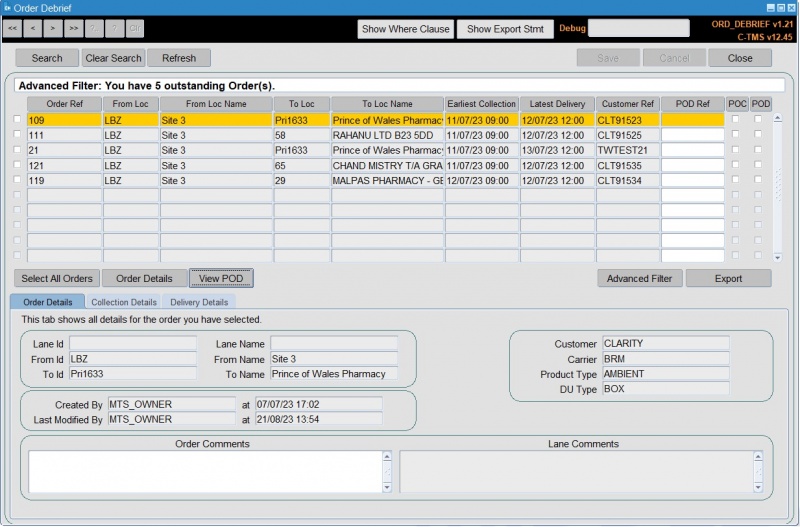This screenshot has width=800, height=527.
Task: Go to first record with << button
Action: 13,29
